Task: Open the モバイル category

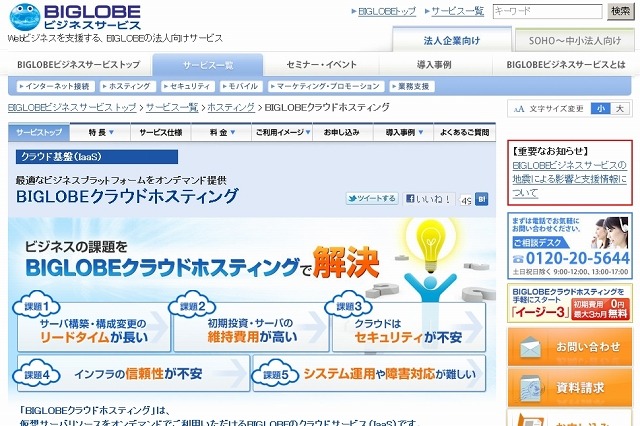Action: tap(241, 86)
